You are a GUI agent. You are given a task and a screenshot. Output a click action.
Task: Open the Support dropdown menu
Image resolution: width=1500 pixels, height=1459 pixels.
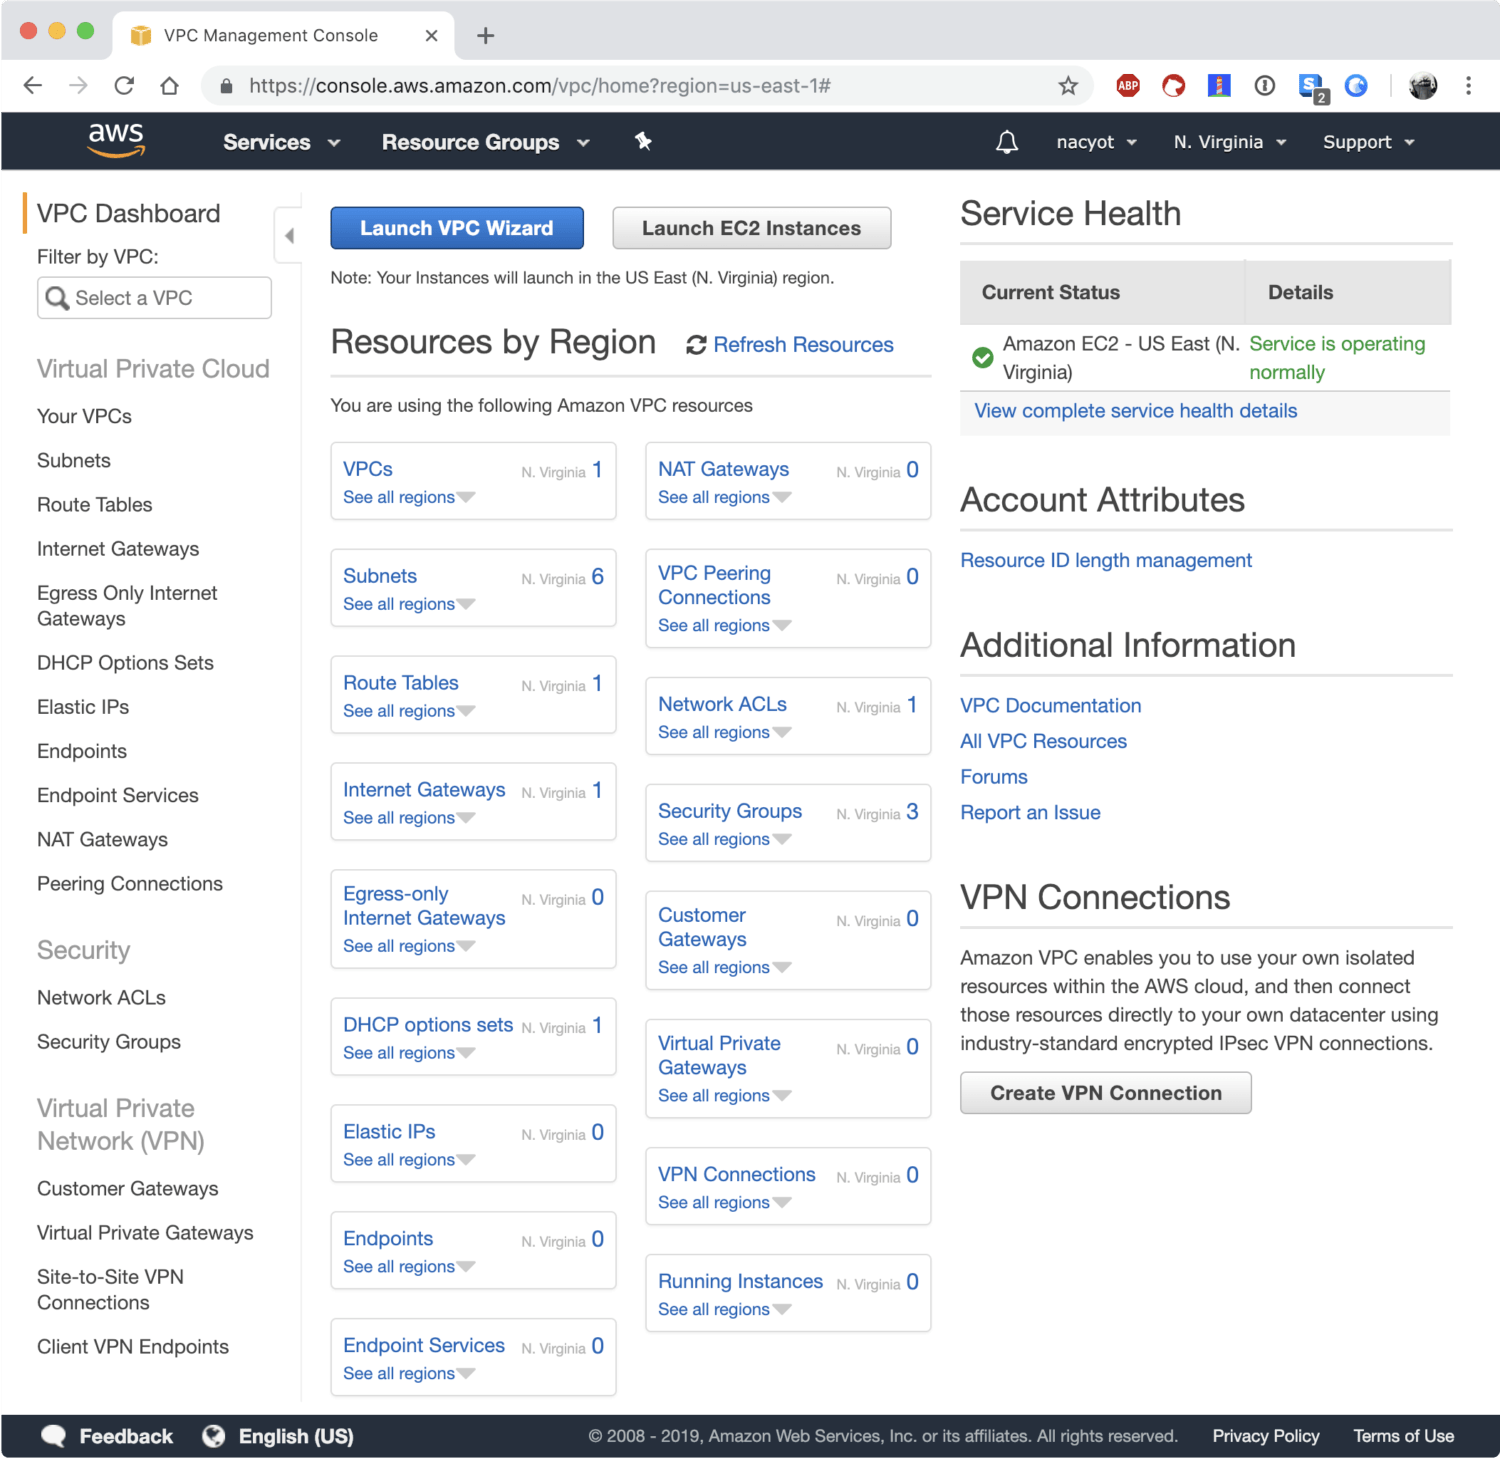[1369, 142]
